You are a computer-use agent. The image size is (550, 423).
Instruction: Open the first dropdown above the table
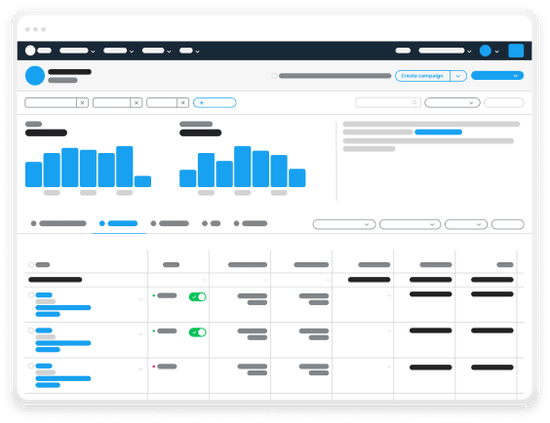344,224
